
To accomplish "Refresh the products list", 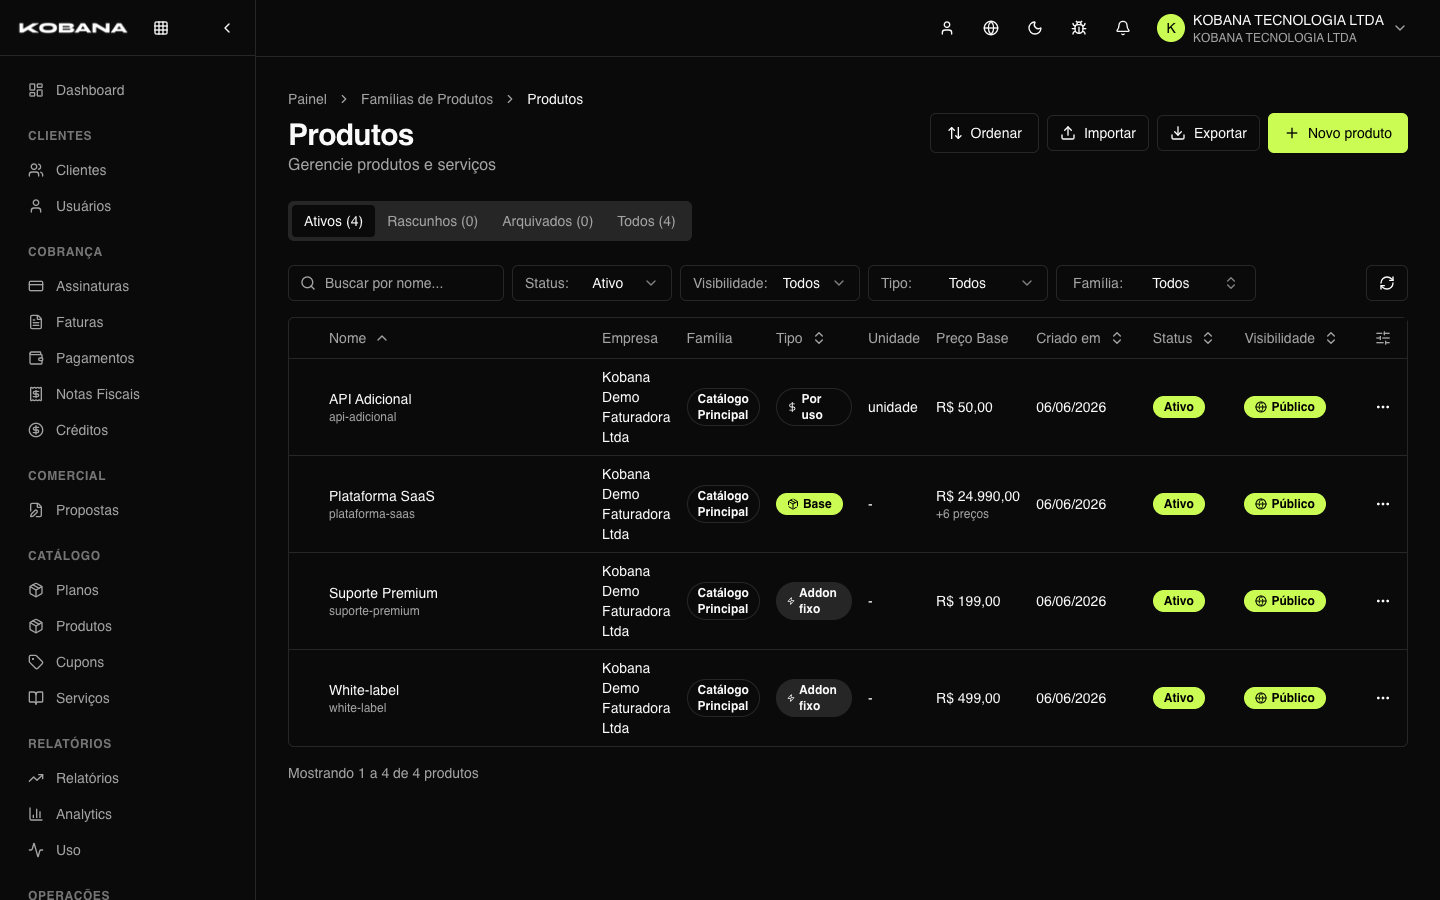I will tap(1387, 283).
